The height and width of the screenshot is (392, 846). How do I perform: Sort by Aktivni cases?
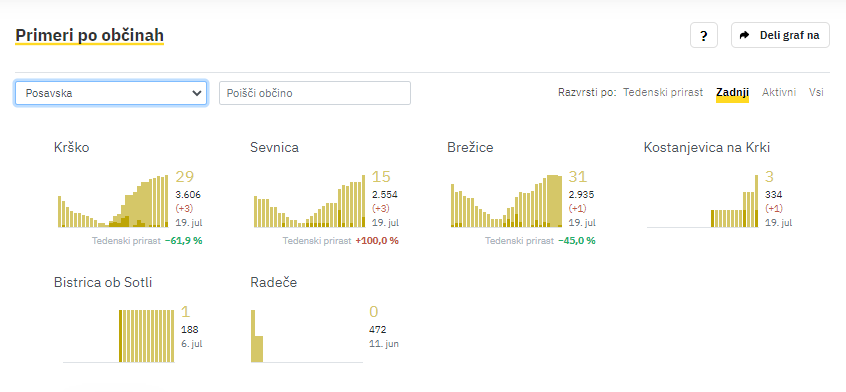click(x=779, y=93)
